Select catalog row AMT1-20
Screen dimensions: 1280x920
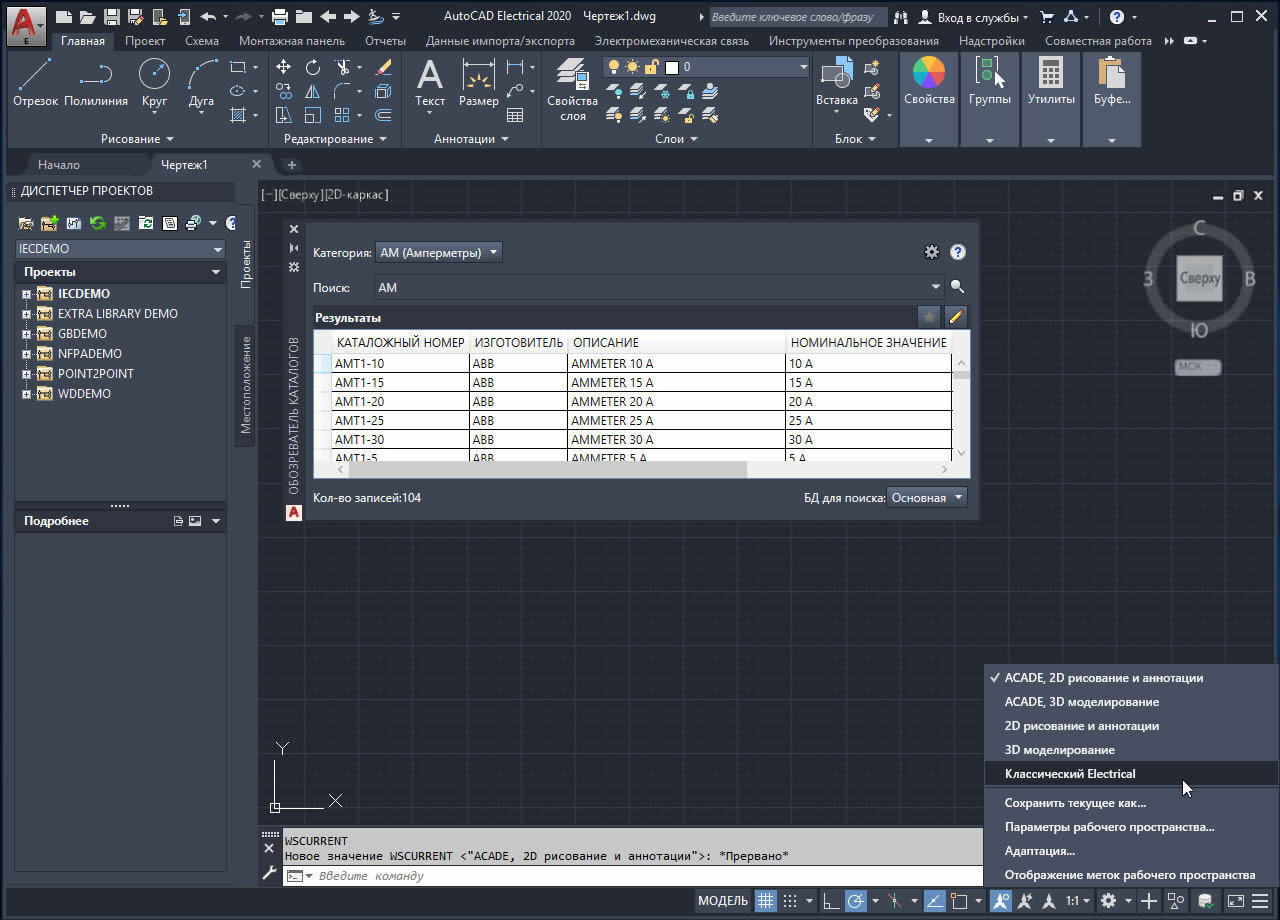click(640, 402)
